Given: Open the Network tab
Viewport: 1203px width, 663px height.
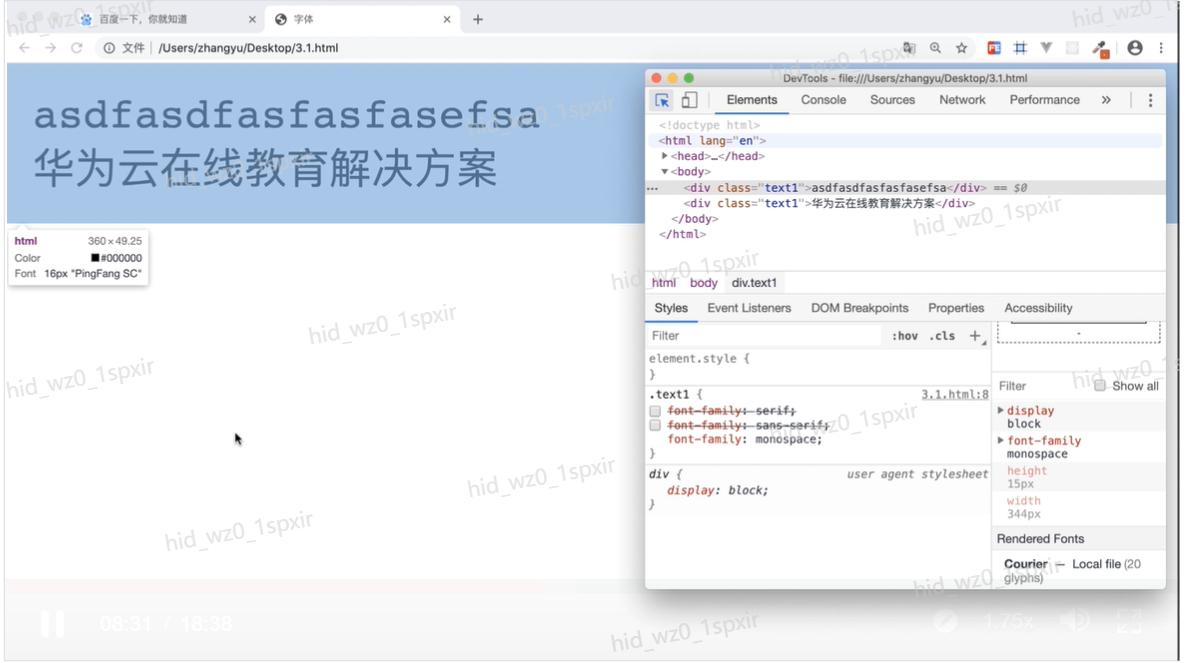Looking at the screenshot, I should pos(962,100).
